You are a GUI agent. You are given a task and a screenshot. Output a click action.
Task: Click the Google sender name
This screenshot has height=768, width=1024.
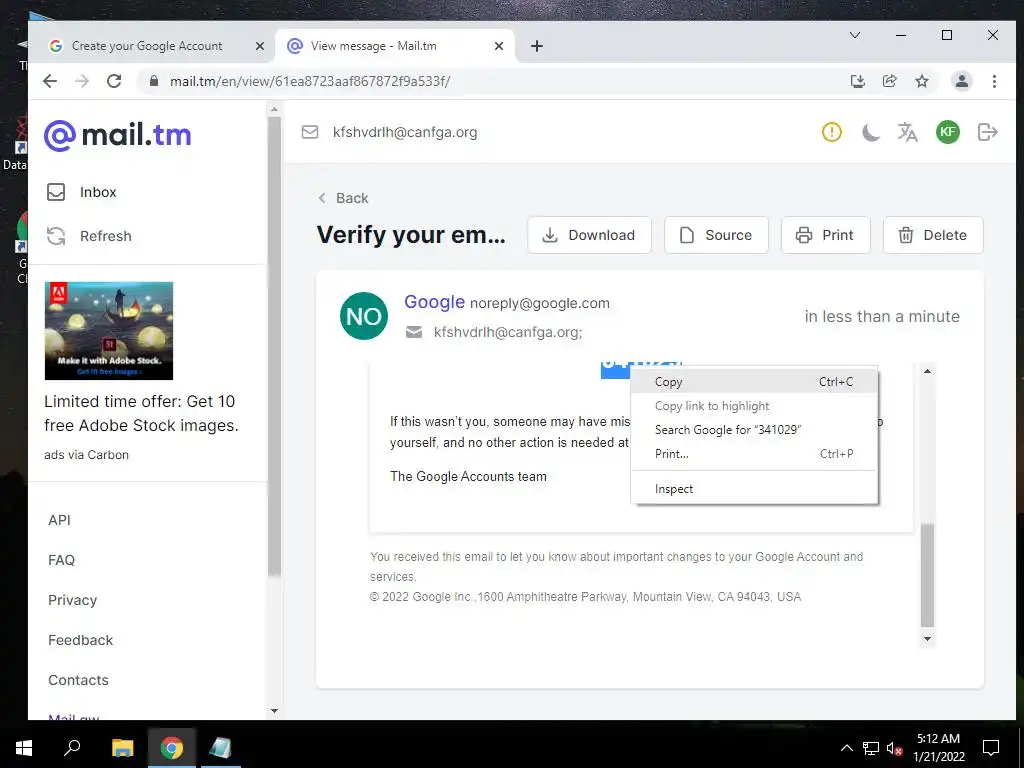[x=434, y=302]
